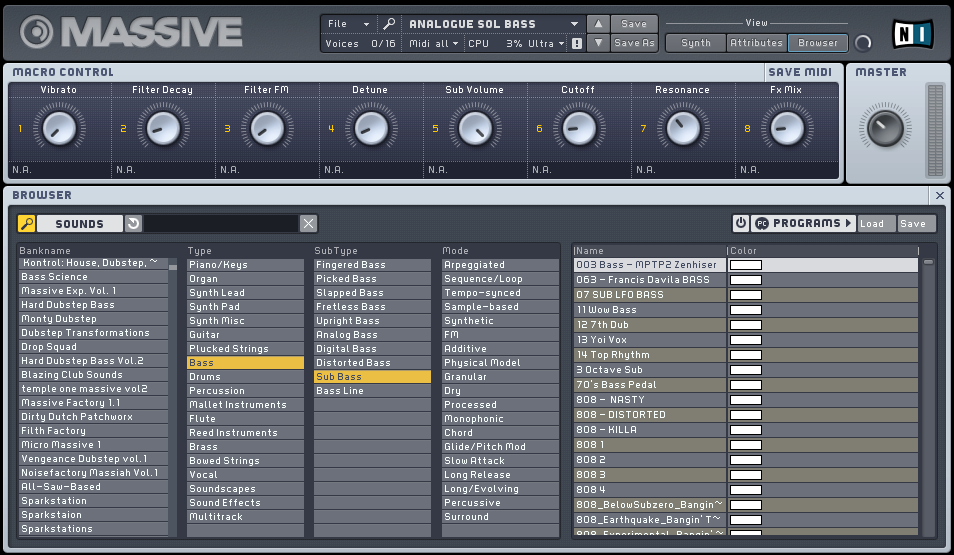Go to previous preset with up arrow
Viewport: 954px width, 555px height.
pyautogui.click(x=598, y=24)
